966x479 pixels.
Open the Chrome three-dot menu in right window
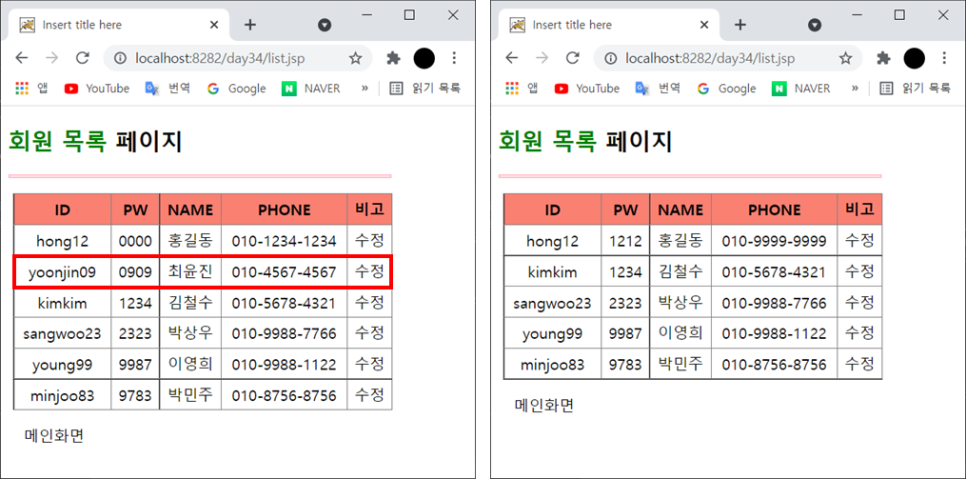point(944,58)
